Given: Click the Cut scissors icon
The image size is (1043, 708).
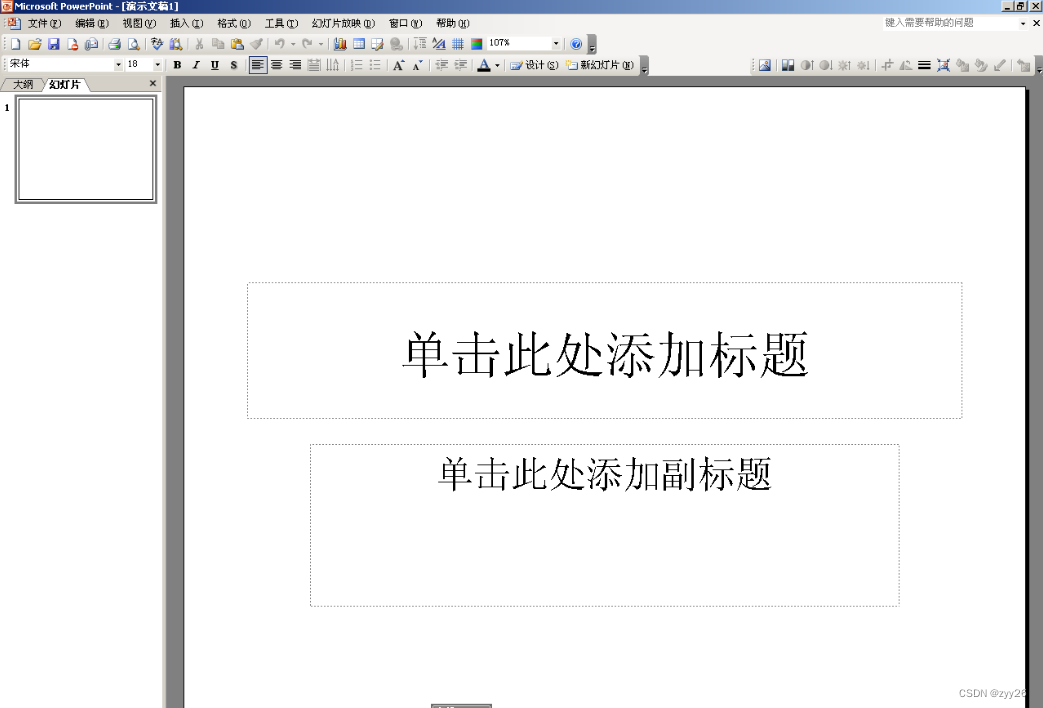Looking at the screenshot, I should pyautogui.click(x=199, y=45).
